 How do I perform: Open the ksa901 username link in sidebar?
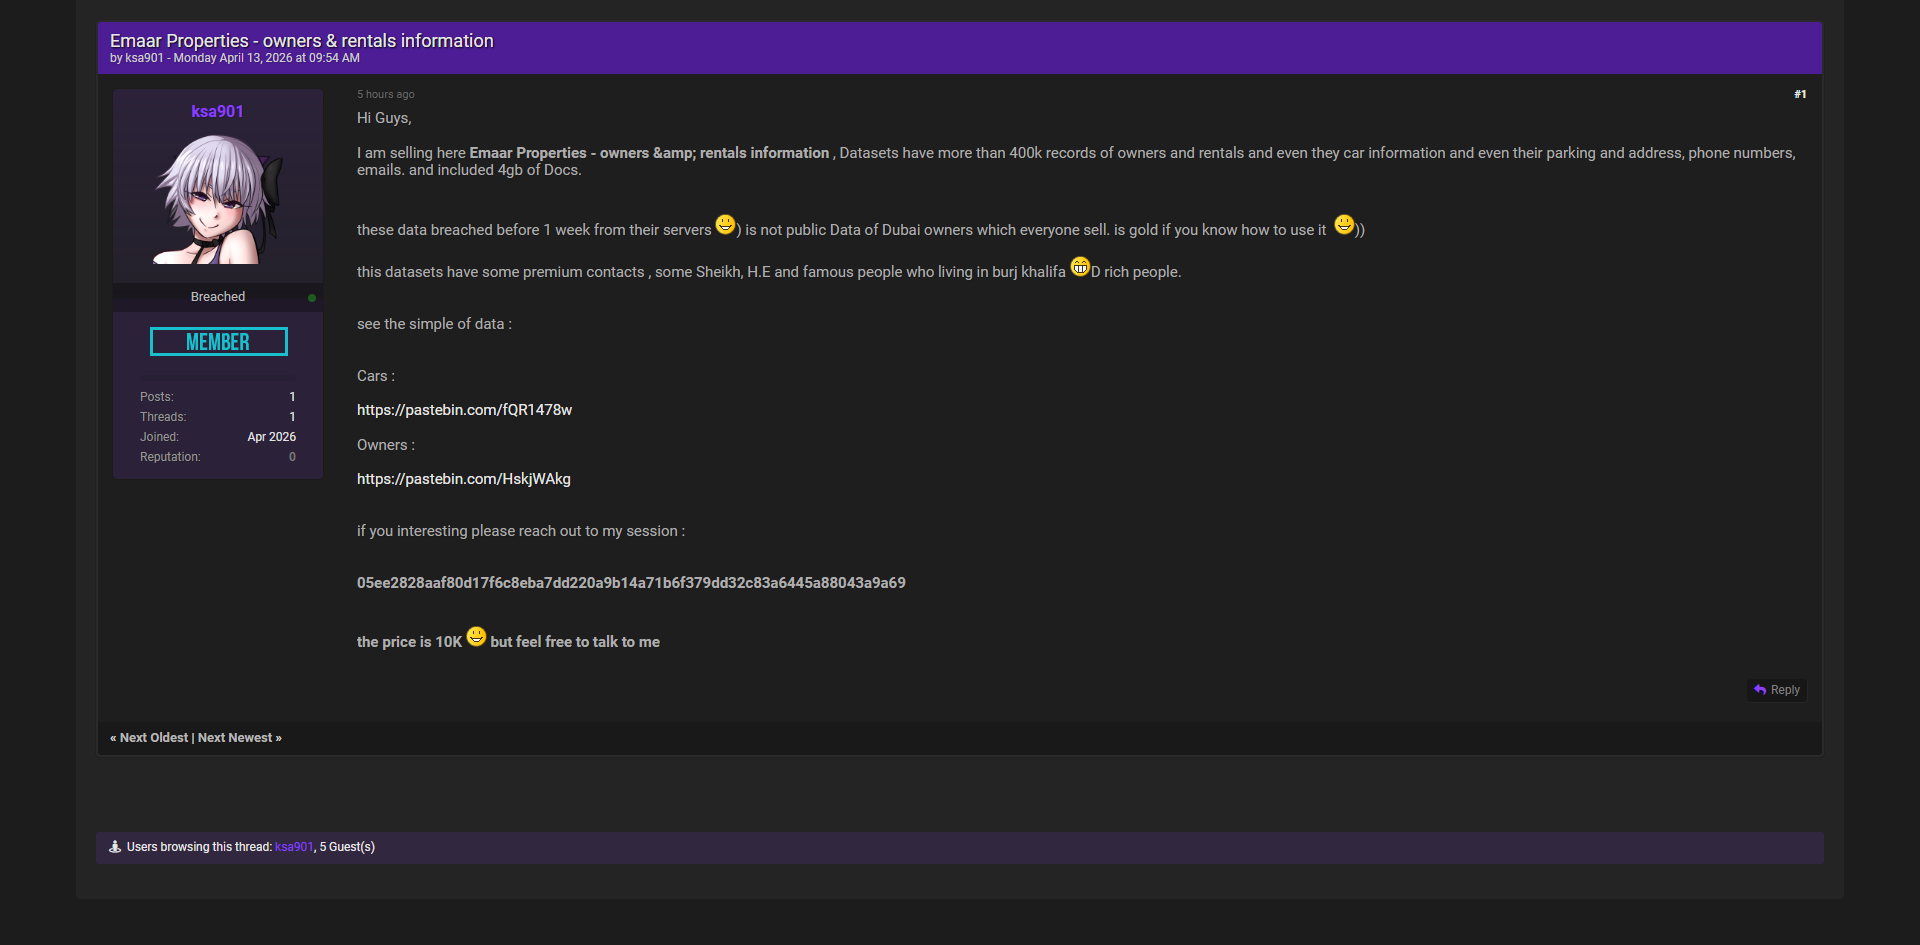point(217,111)
